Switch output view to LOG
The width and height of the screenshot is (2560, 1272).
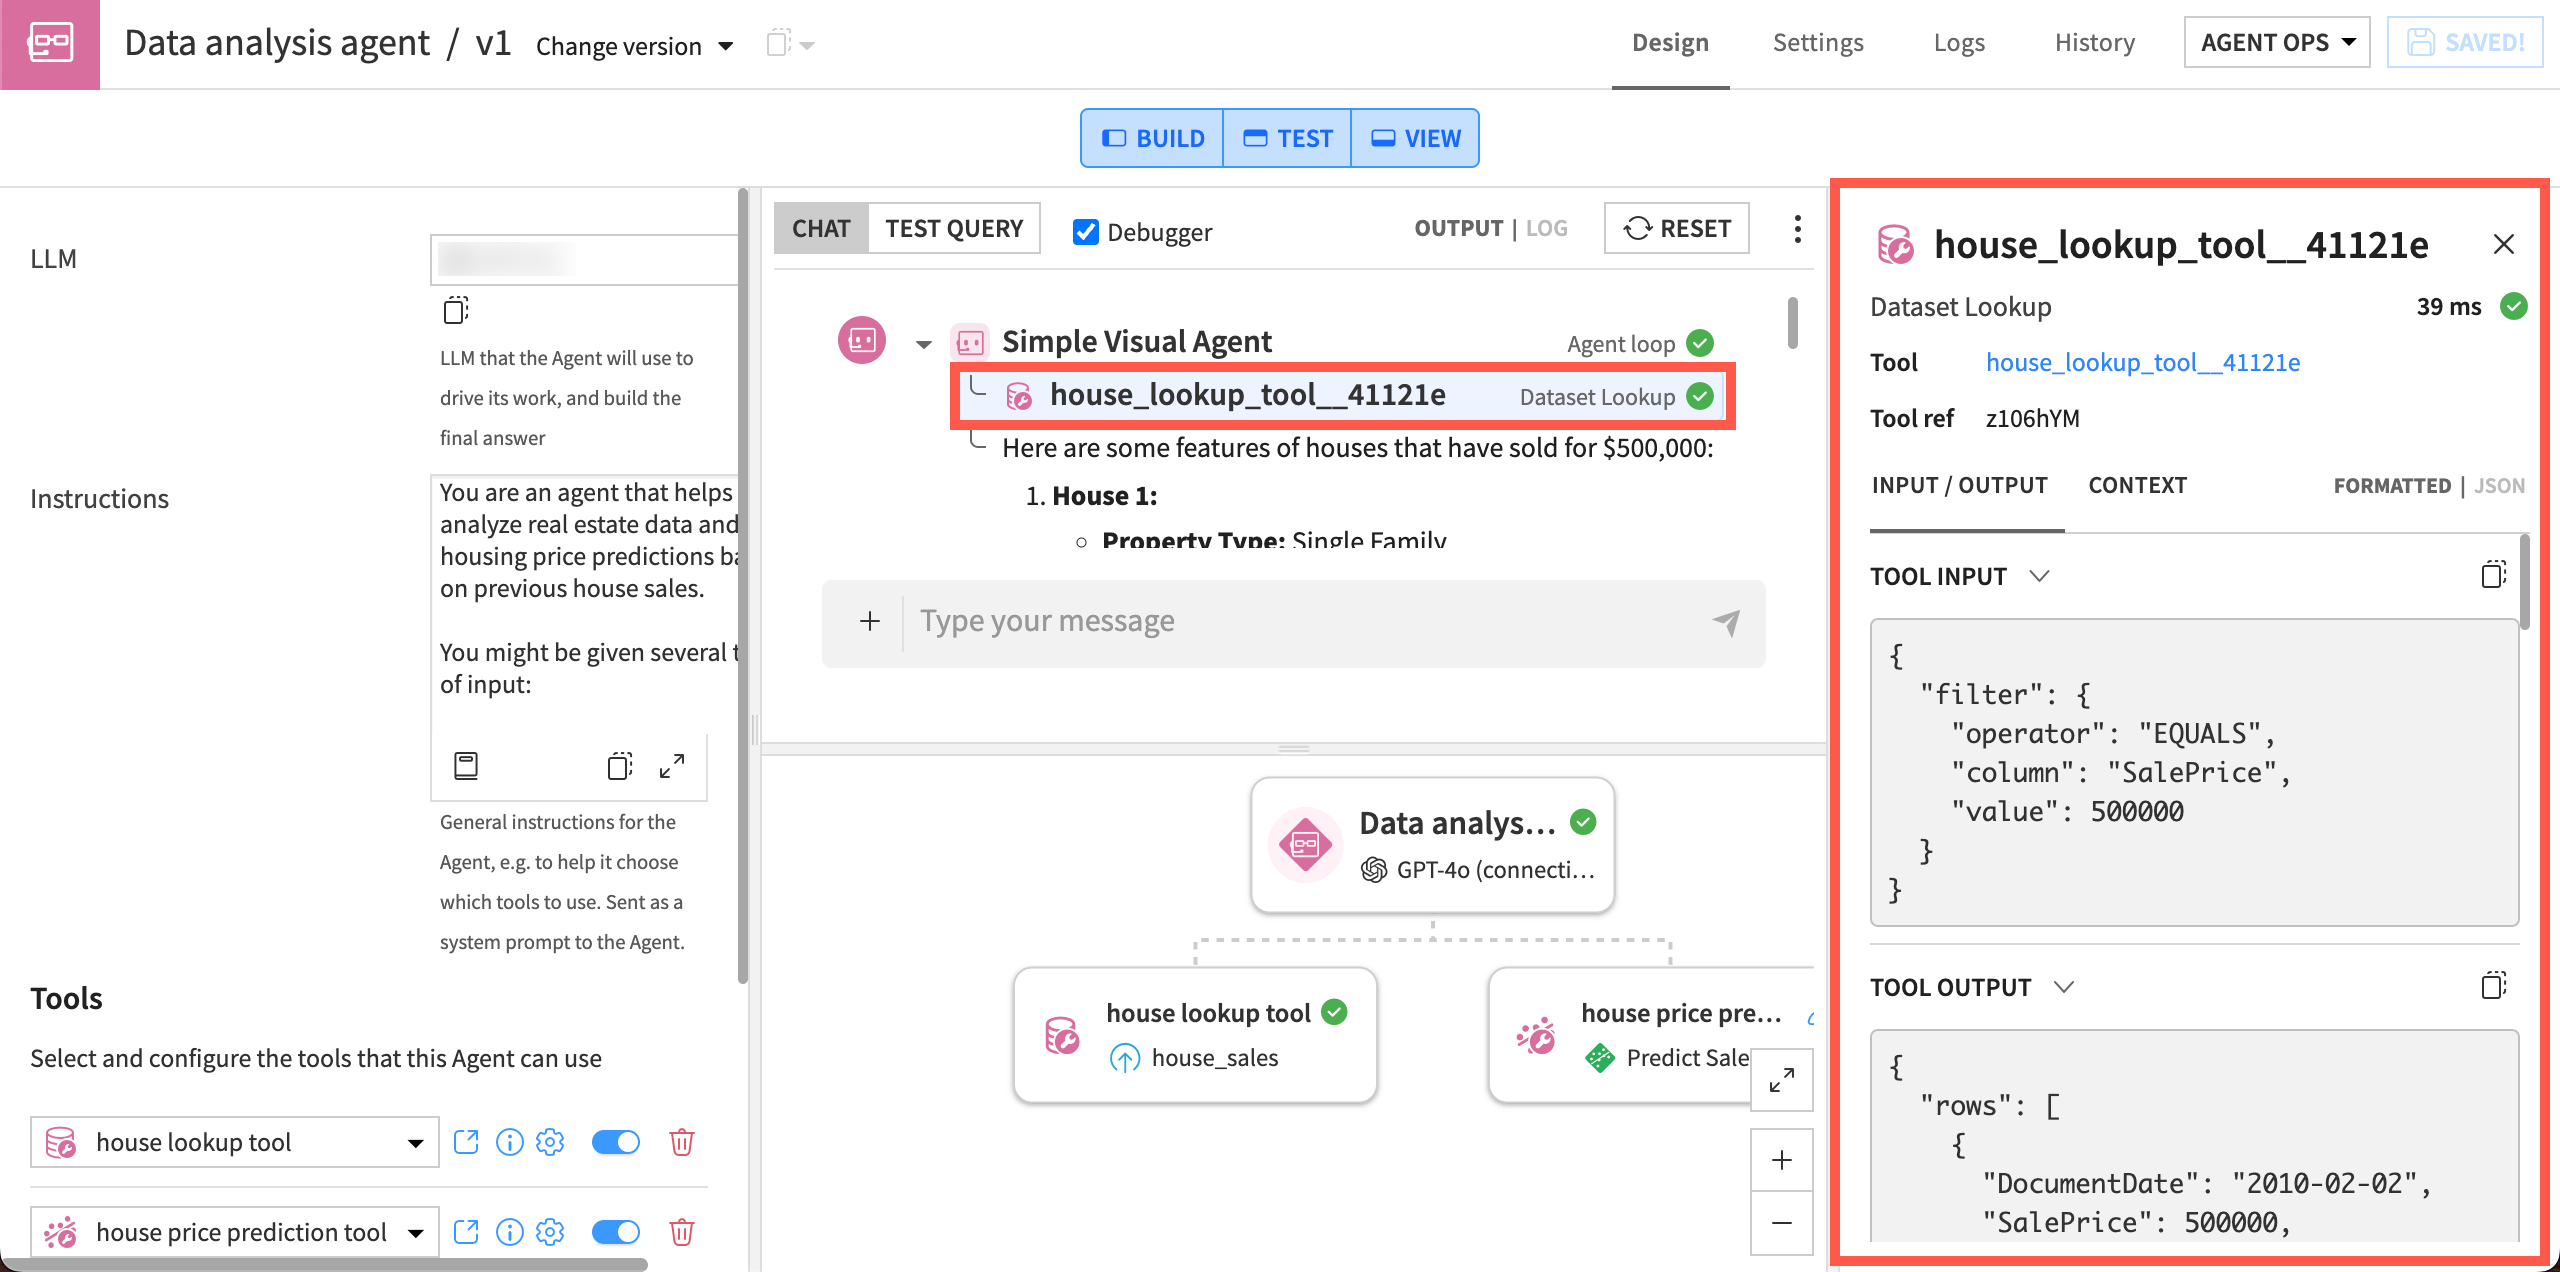click(1546, 229)
